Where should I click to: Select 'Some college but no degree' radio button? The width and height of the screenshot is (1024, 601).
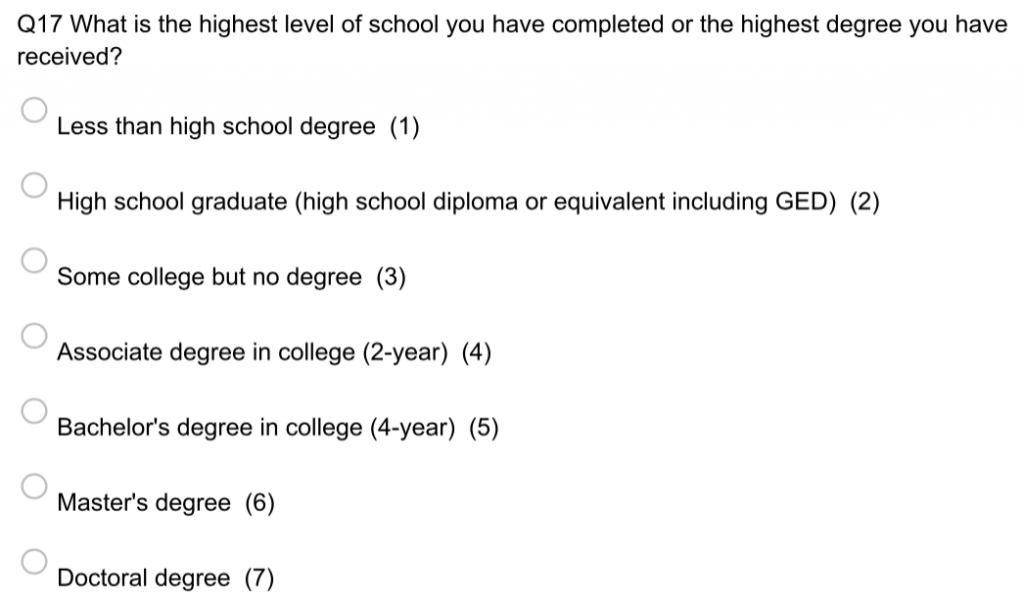pyautogui.click(x=34, y=260)
